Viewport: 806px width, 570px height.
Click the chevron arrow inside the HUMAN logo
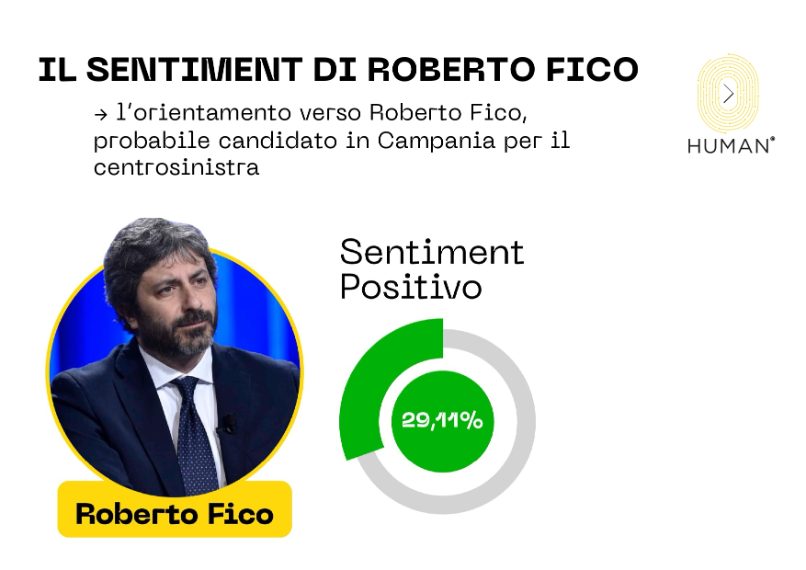[x=729, y=93]
